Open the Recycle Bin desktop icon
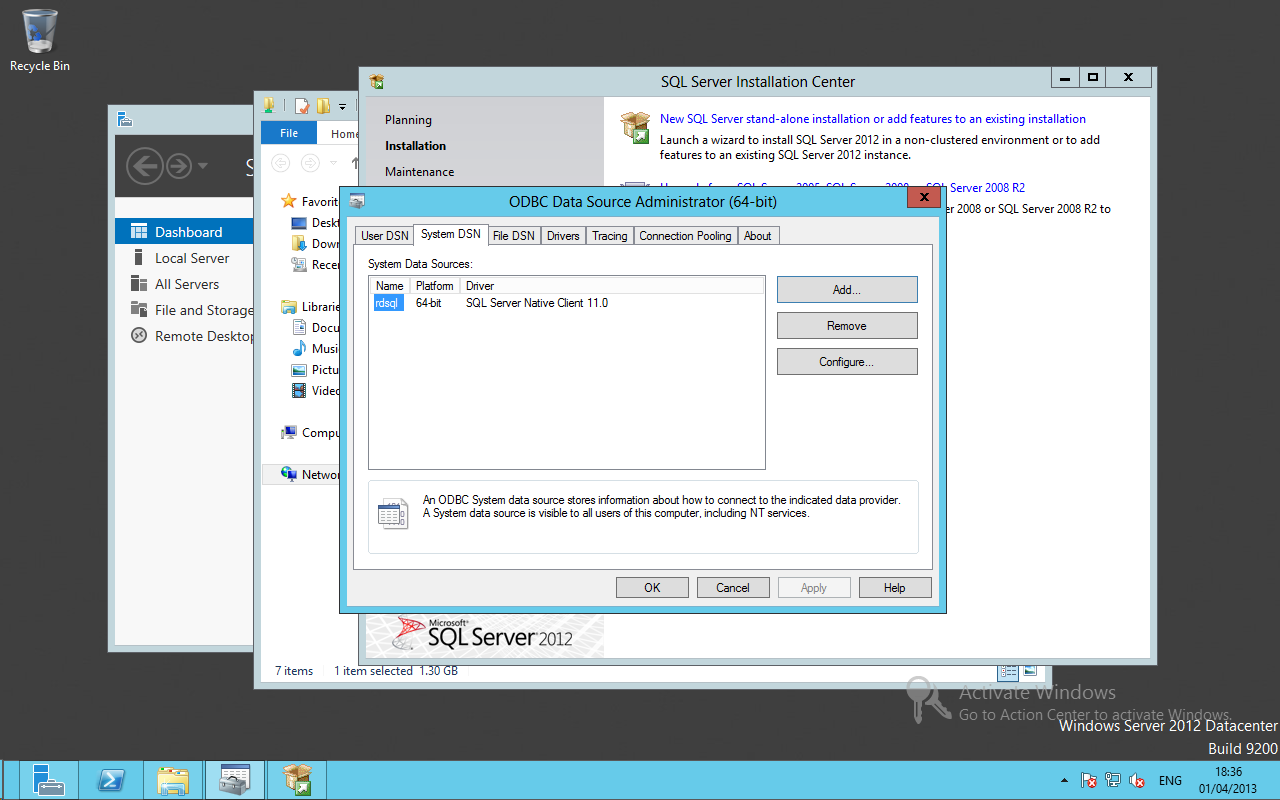The height and width of the screenshot is (800, 1280). coord(39,40)
